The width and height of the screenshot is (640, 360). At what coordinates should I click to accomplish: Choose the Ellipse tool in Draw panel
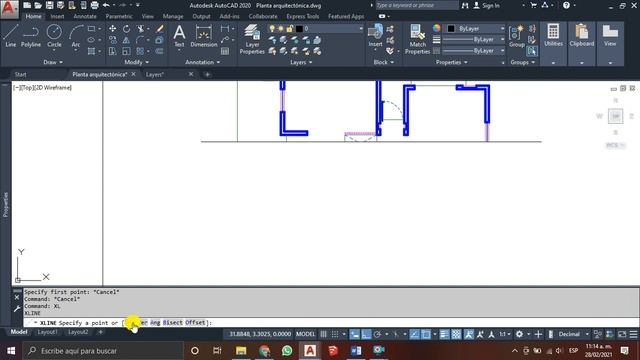click(x=91, y=40)
